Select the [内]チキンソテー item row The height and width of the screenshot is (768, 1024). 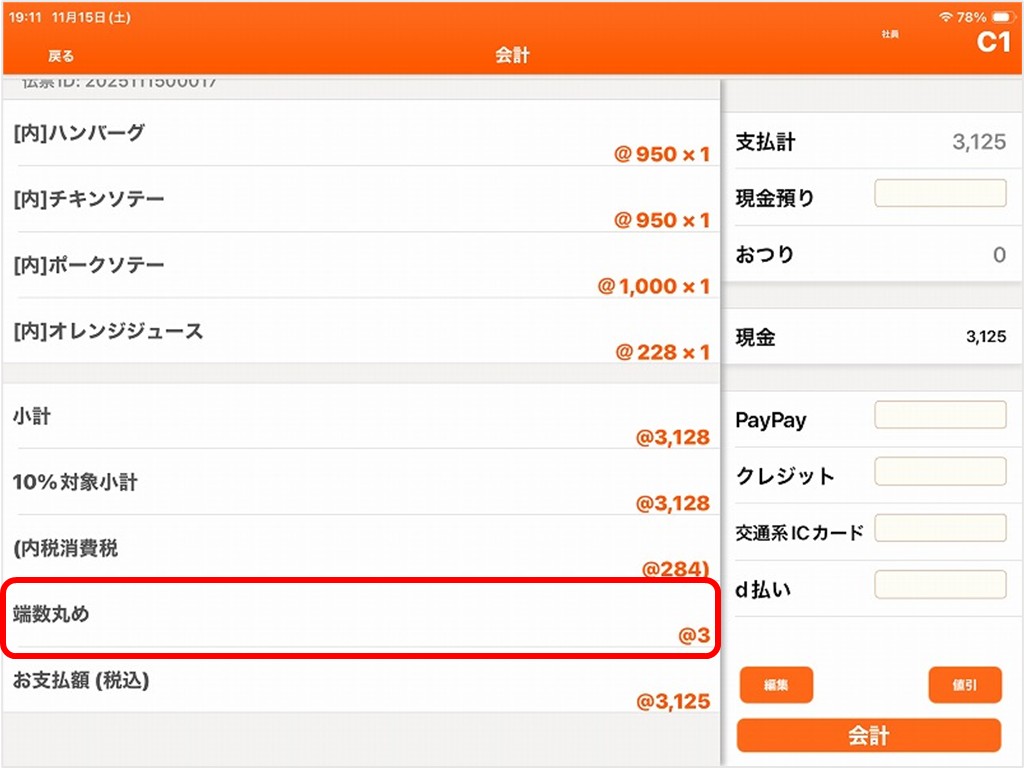pyautogui.click(x=360, y=208)
